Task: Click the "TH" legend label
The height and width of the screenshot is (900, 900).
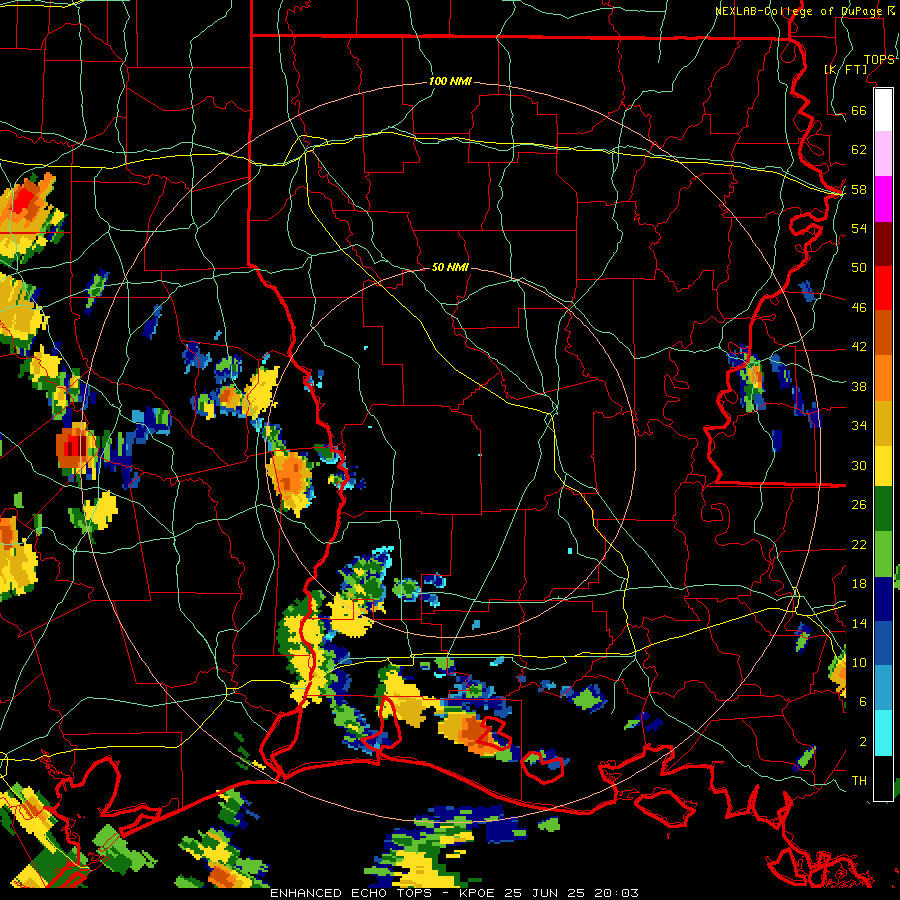Action: pyautogui.click(x=859, y=781)
